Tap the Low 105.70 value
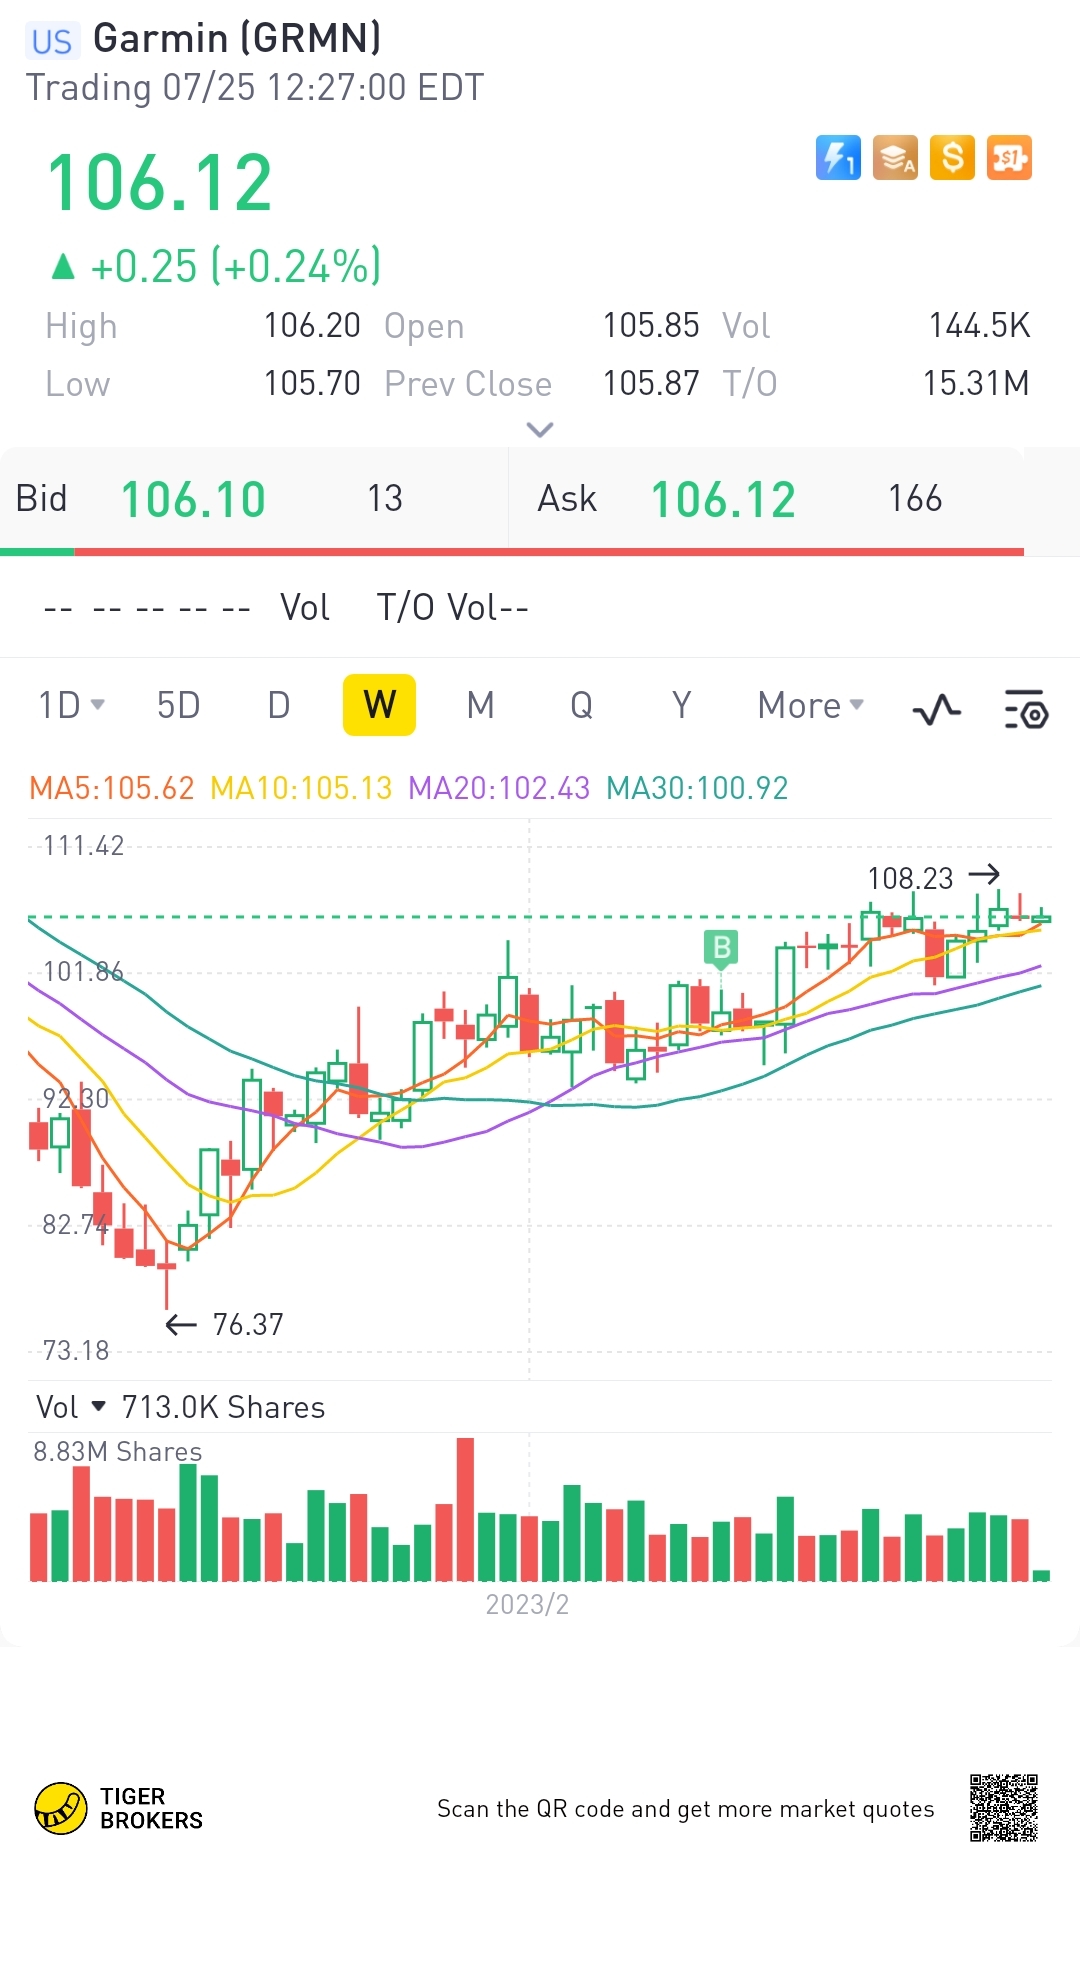The height and width of the screenshot is (1970, 1080). (x=312, y=383)
